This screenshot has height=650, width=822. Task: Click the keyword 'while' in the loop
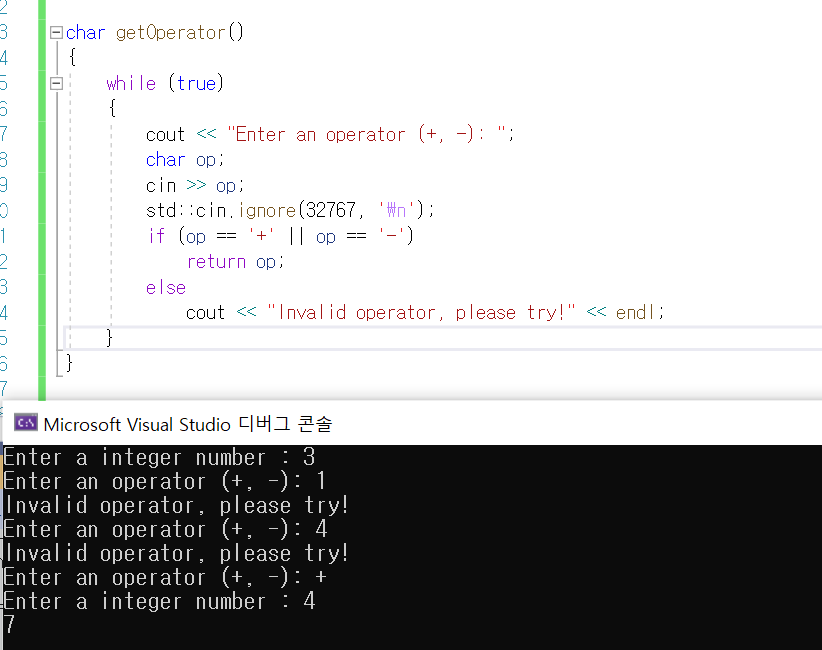pos(131,83)
